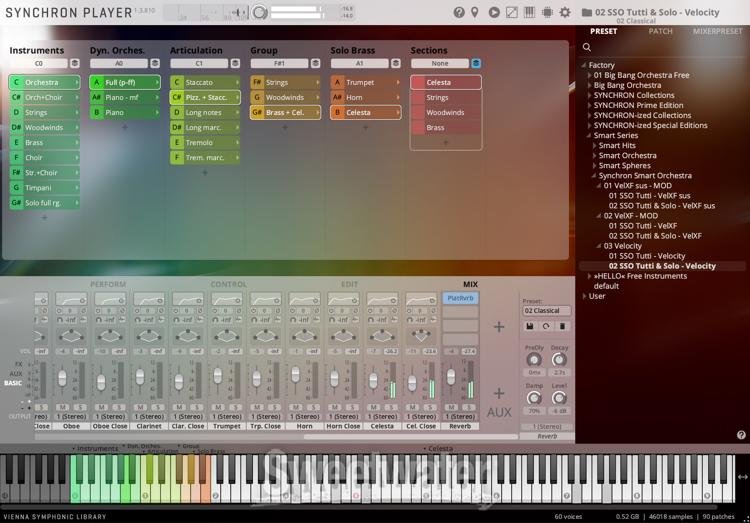Collapse the Smart Series folder
750x523 pixels.
pyautogui.click(x=589, y=135)
